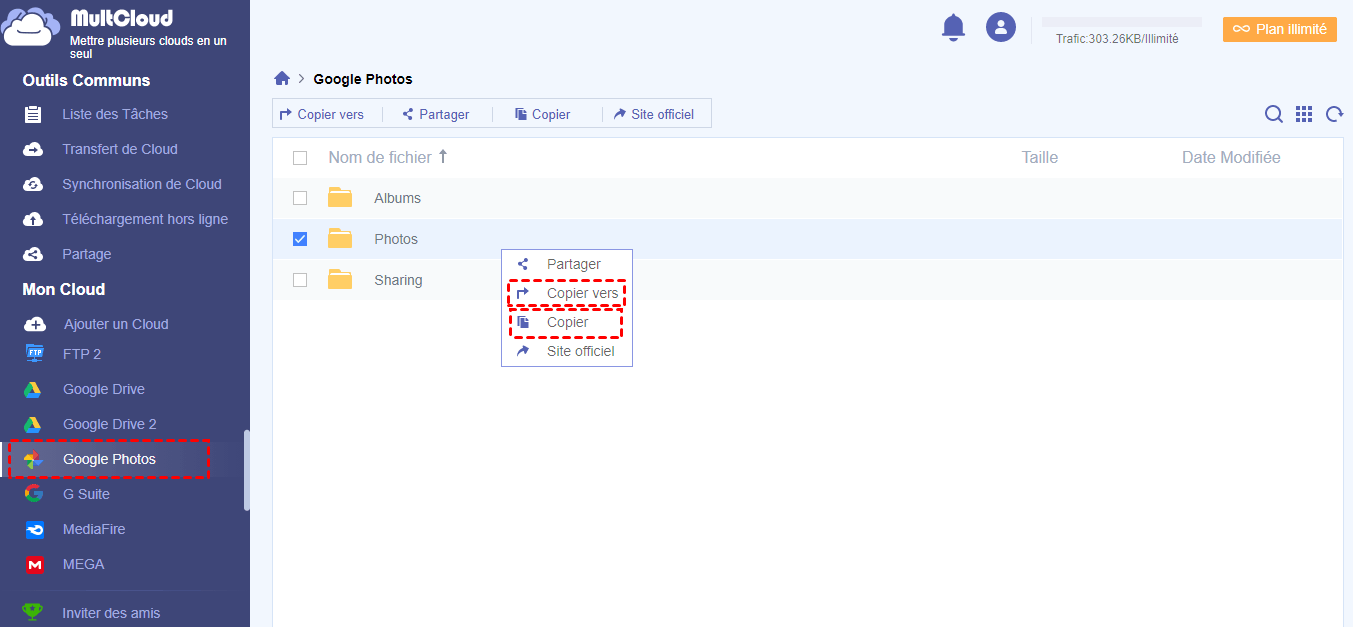Open the Sharing folder name
This screenshot has height=627, width=1353.
click(398, 280)
